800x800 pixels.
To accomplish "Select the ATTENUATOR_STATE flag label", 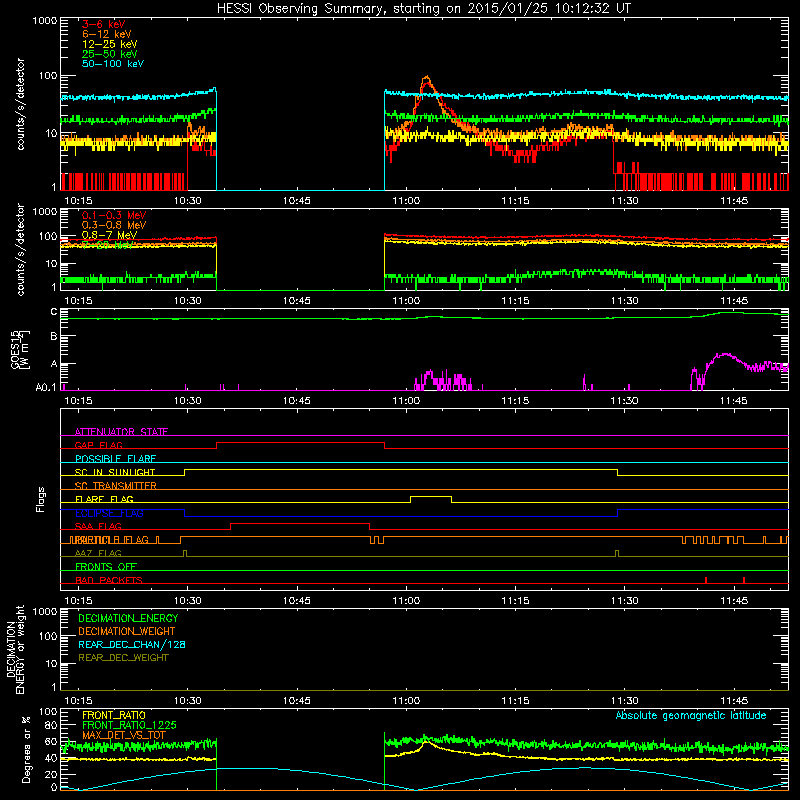I will (x=121, y=432).
